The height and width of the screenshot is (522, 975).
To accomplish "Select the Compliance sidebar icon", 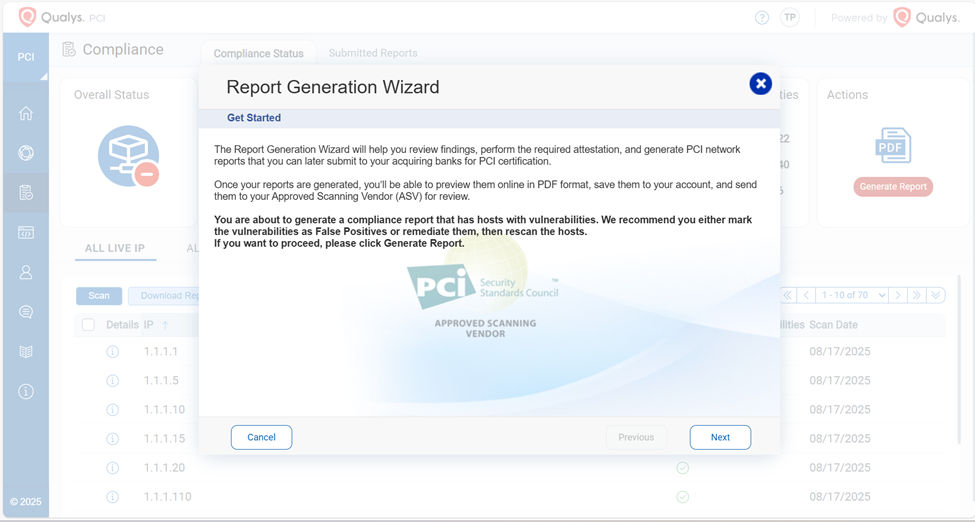I will (25, 193).
